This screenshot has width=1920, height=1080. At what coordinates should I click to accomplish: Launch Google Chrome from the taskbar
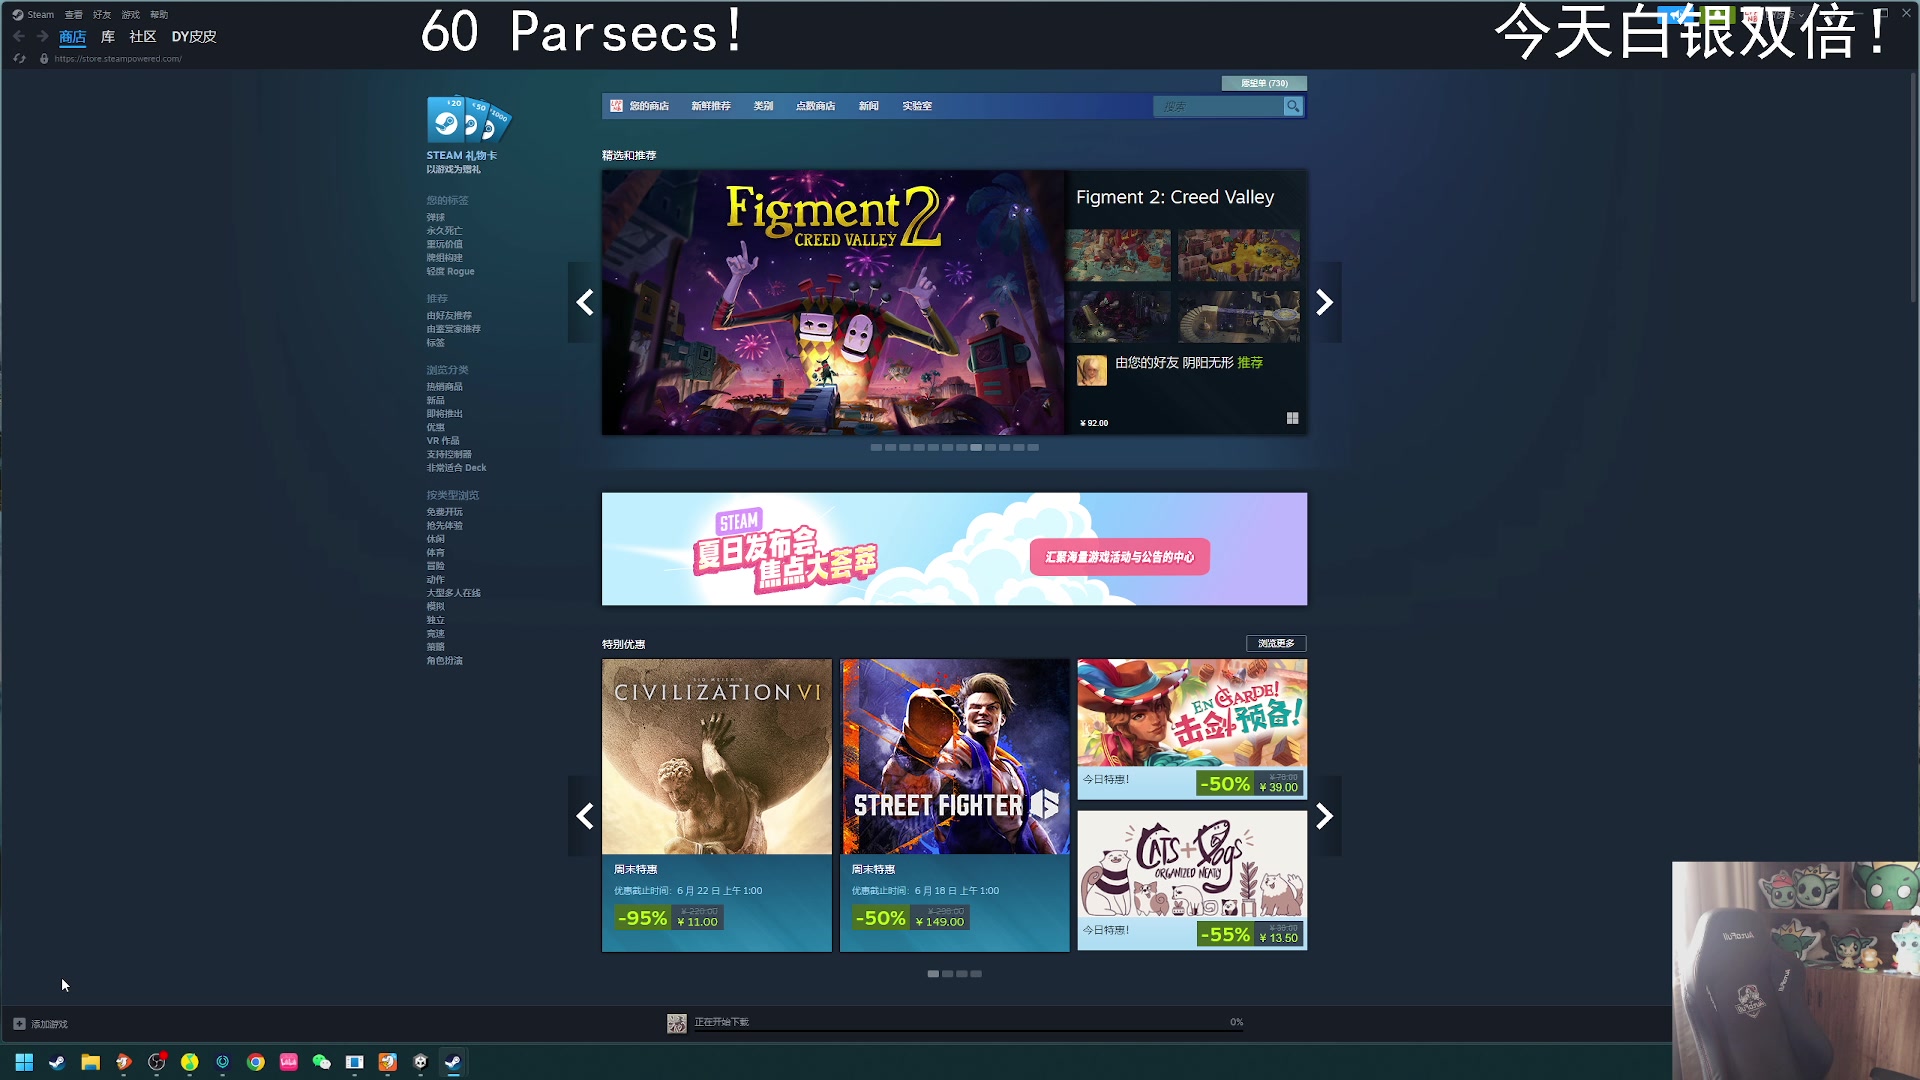(255, 1062)
